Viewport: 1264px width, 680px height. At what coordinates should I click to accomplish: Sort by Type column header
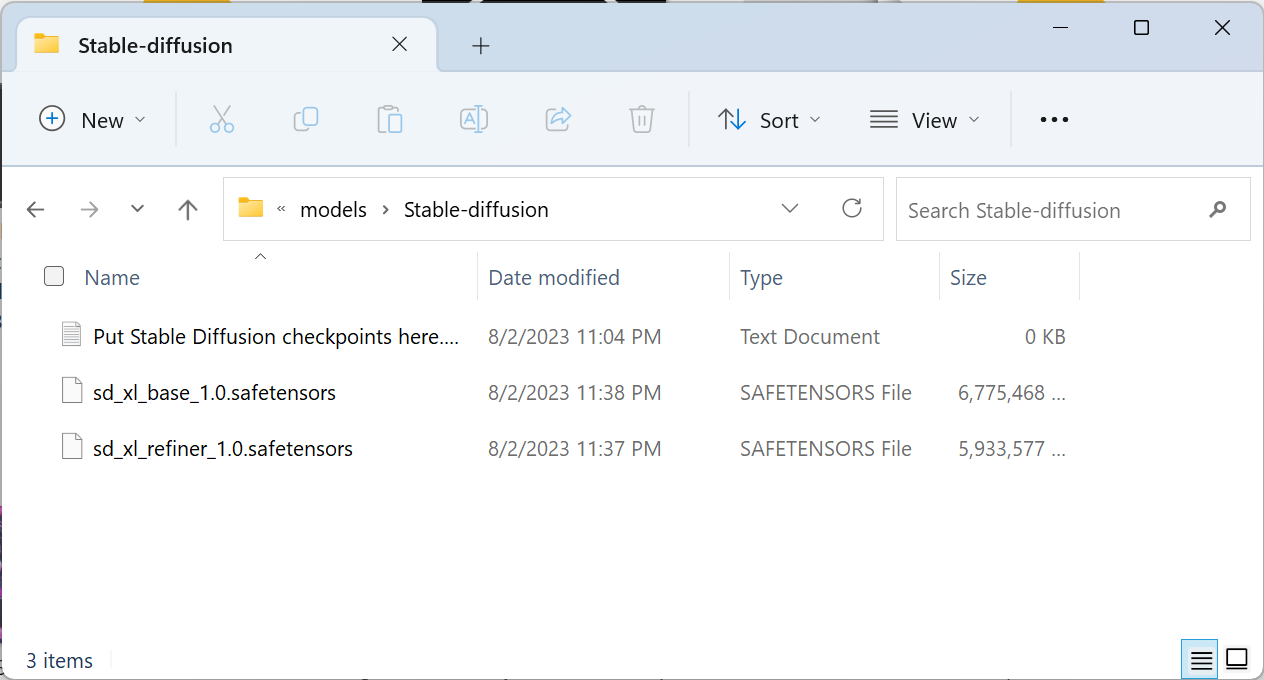point(761,278)
